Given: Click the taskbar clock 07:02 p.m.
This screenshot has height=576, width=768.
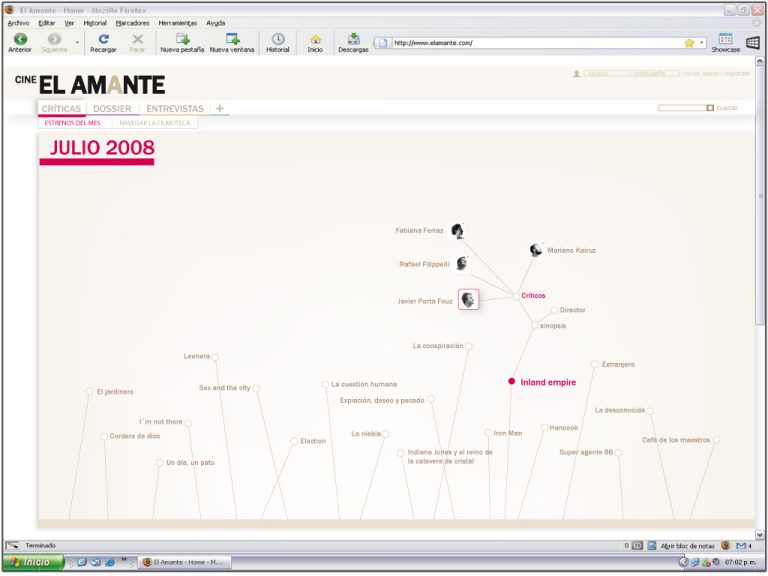Looking at the screenshot, I should coord(740,562).
